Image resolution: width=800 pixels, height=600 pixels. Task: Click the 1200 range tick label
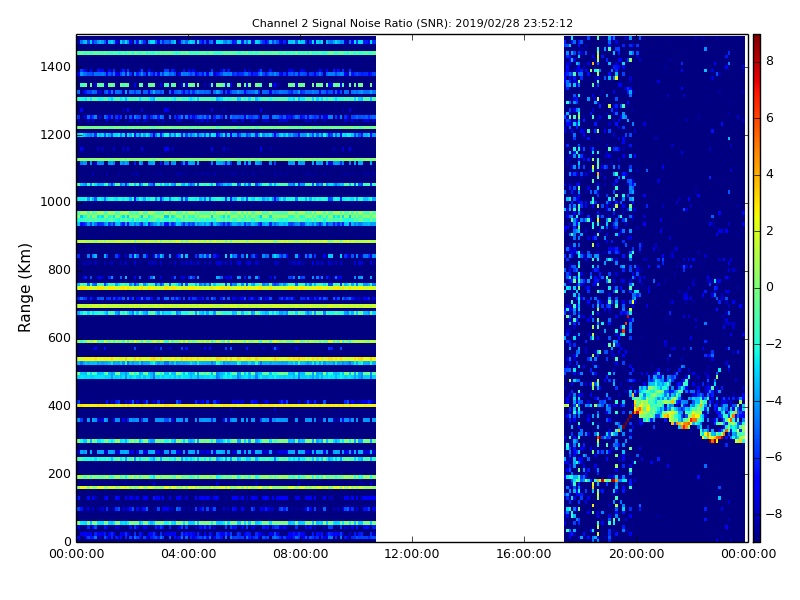(x=56, y=135)
